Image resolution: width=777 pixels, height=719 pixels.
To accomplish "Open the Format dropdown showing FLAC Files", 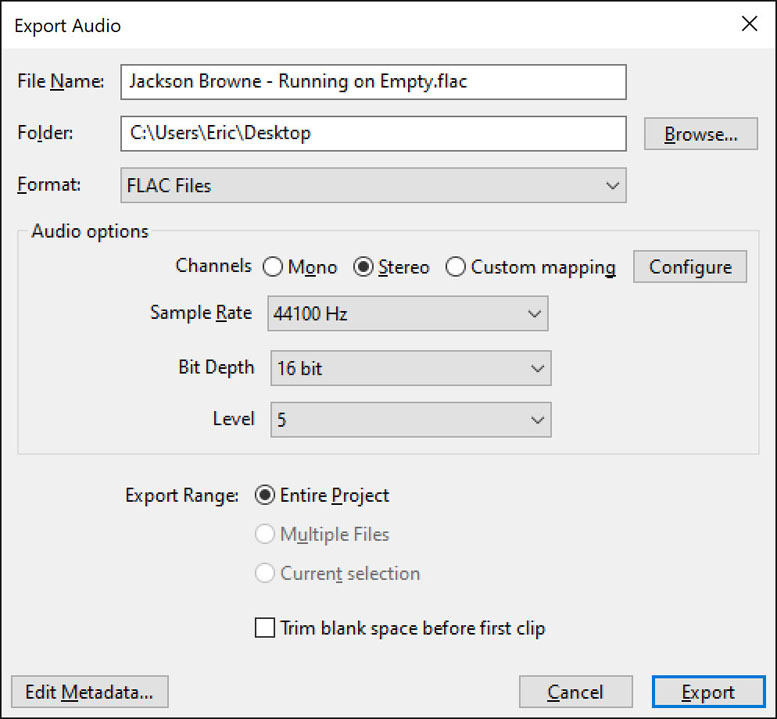I will click(373, 185).
